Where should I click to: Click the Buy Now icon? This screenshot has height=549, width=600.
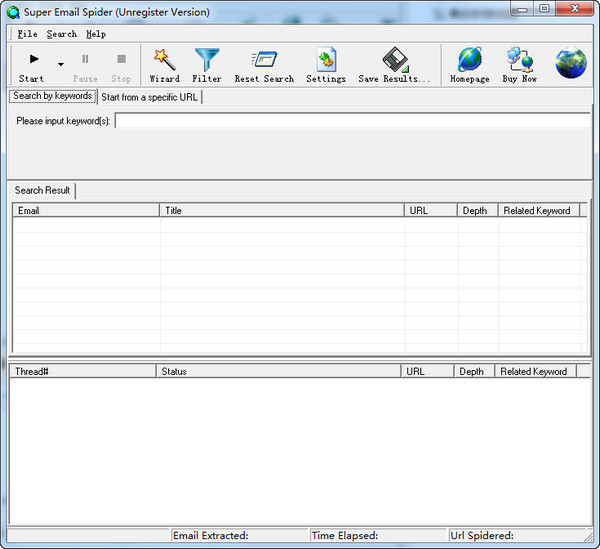520,61
